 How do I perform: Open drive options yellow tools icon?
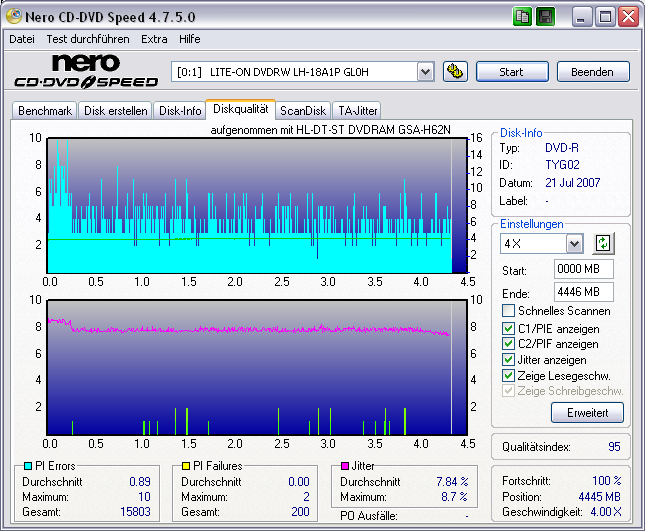(455, 72)
